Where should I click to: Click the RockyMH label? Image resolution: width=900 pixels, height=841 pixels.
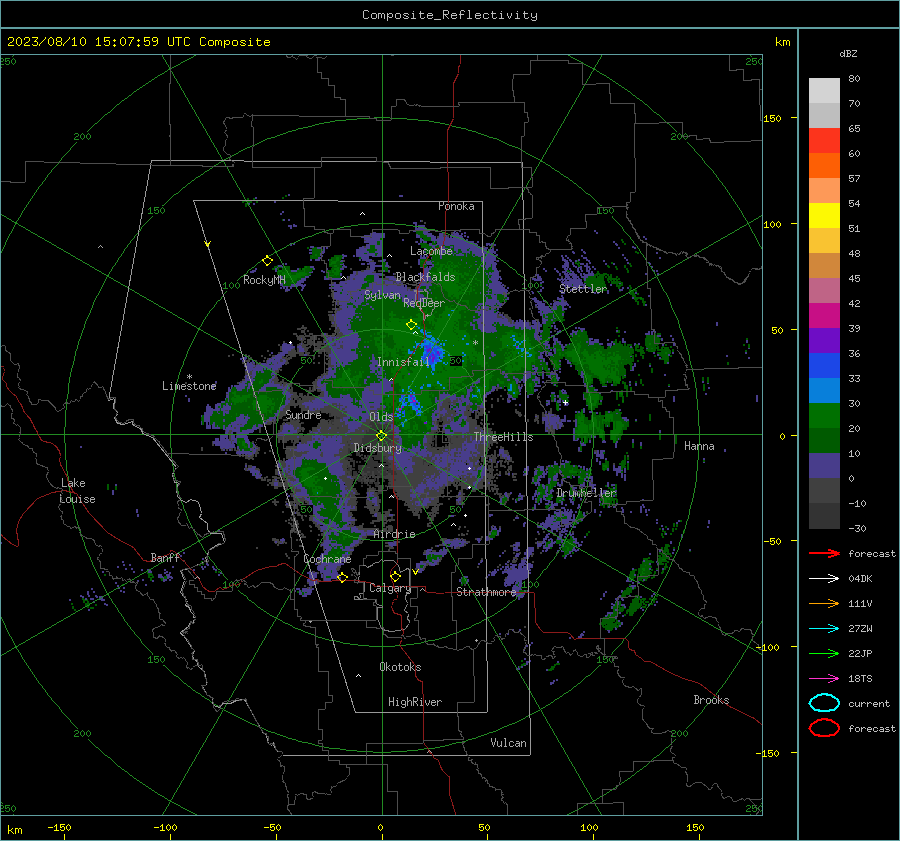264,280
